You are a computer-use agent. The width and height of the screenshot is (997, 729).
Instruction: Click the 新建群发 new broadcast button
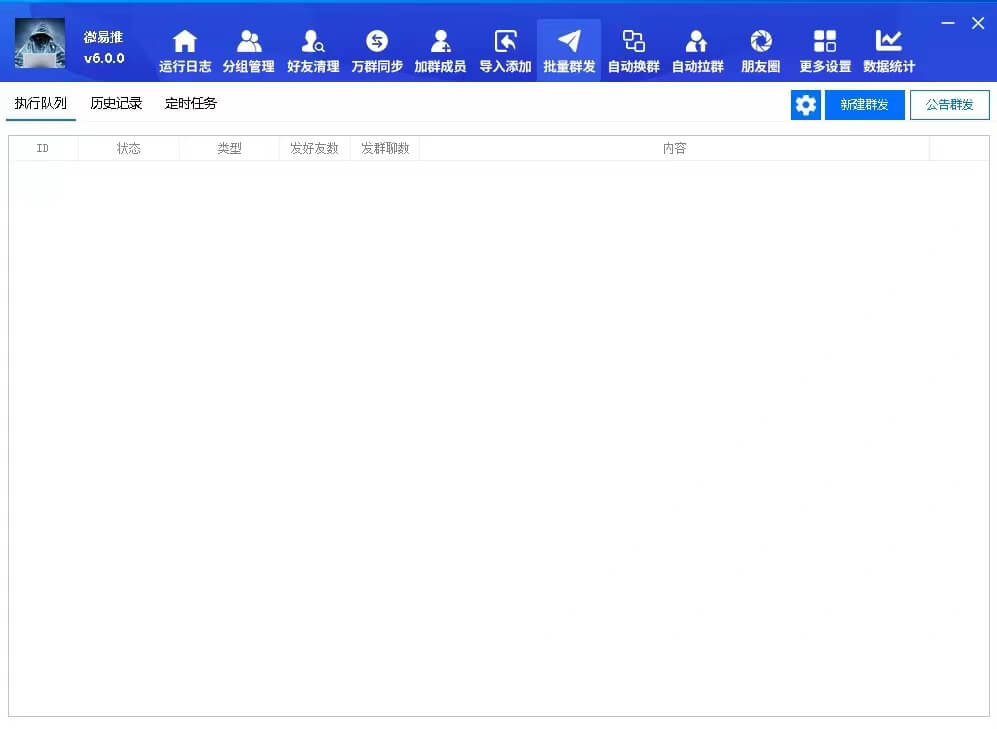(x=864, y=104)
